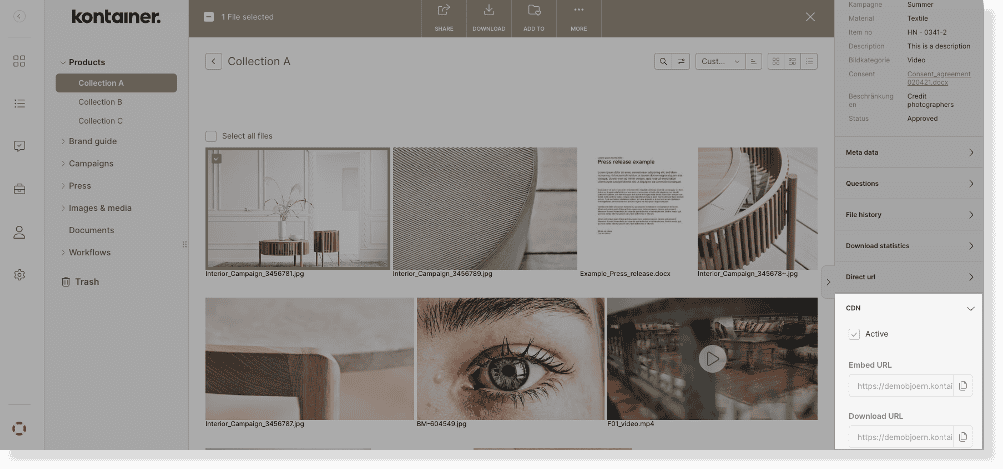Screen dimensions: 1003x469
Task: Open the settings gear in left rail
Action: tap(19, 275)
